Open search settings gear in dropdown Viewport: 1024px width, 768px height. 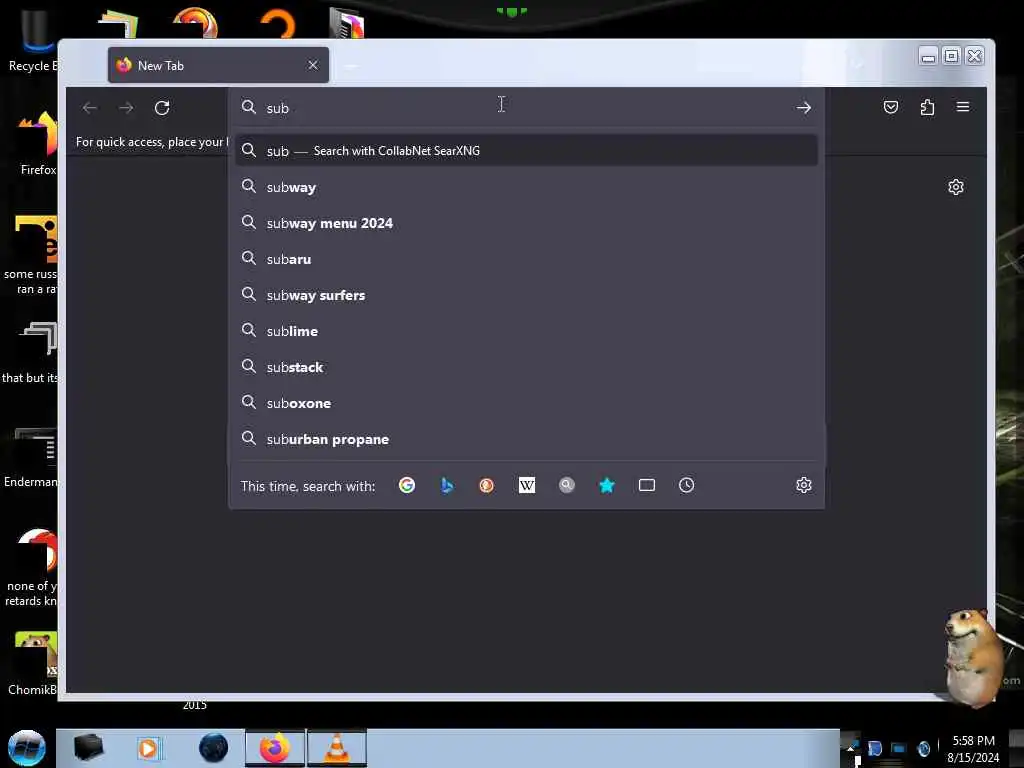[804, 485]
